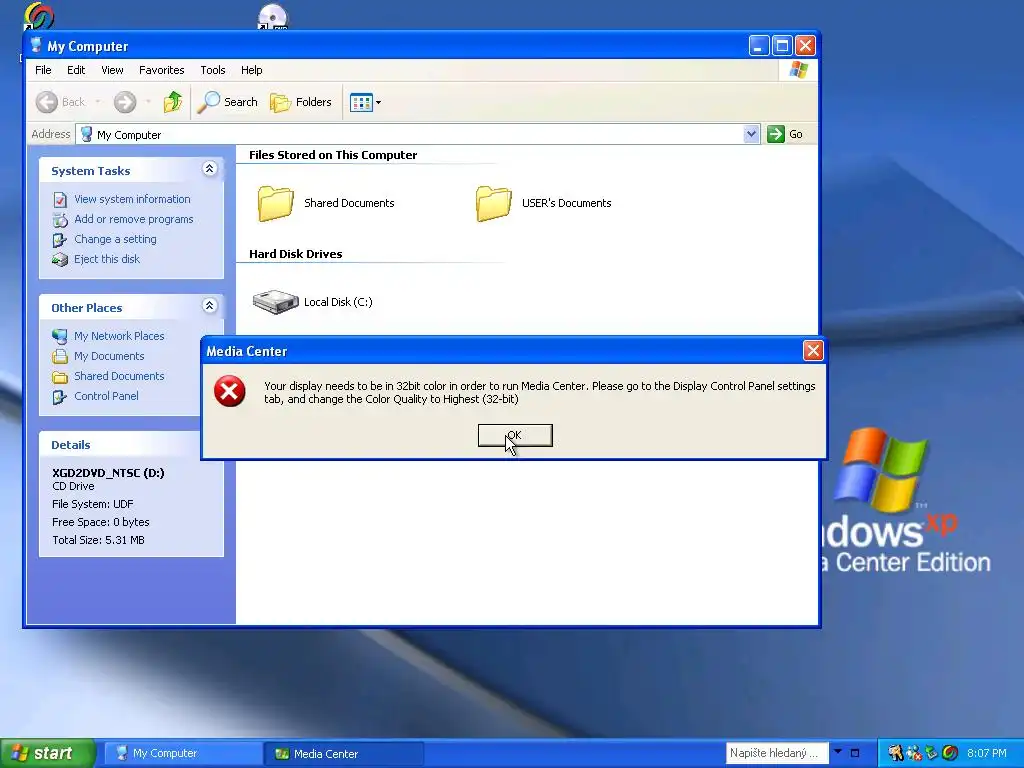Click the Change a setting icon
Image resolution: width=1024 pixels, height=768 pixels.
pyautogui.click(x=60, y=240)
